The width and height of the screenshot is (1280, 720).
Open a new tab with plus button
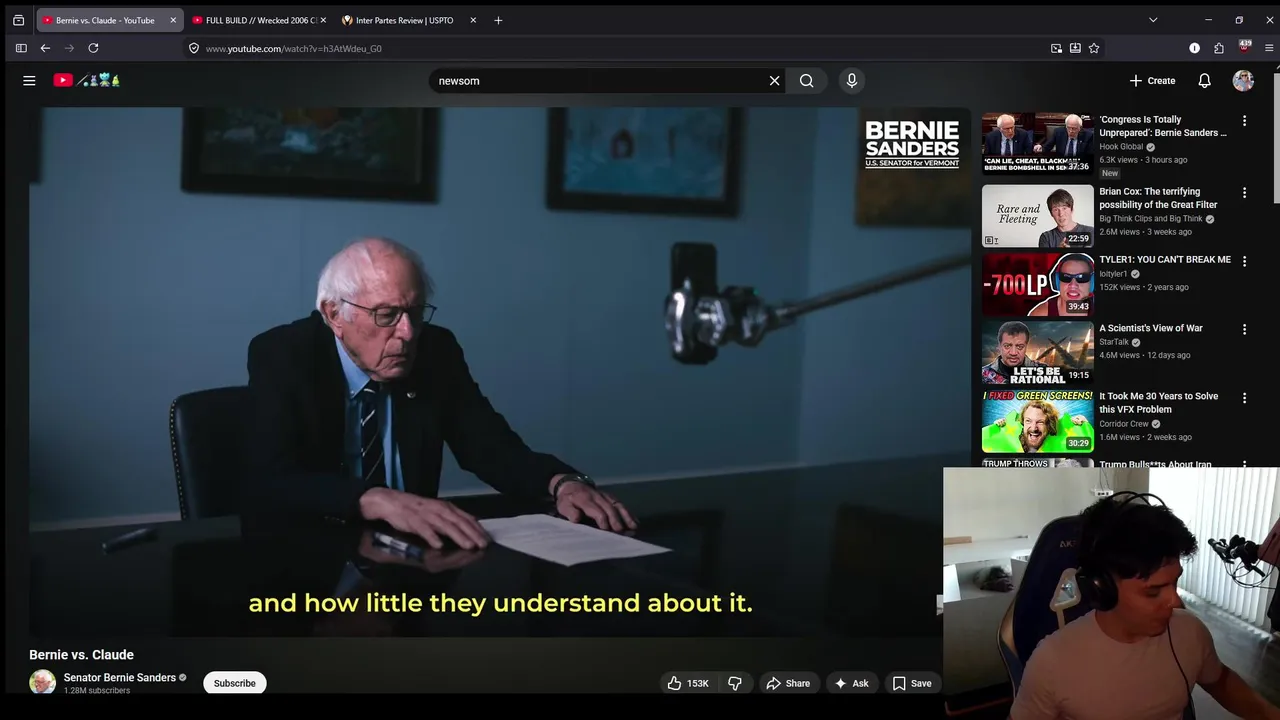(498, 20)
